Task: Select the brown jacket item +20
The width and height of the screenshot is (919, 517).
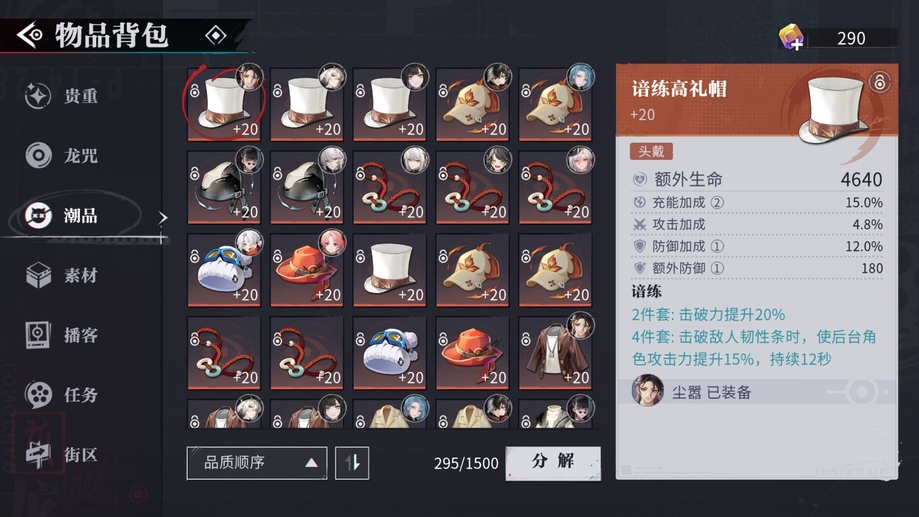Action: [554, 353]
